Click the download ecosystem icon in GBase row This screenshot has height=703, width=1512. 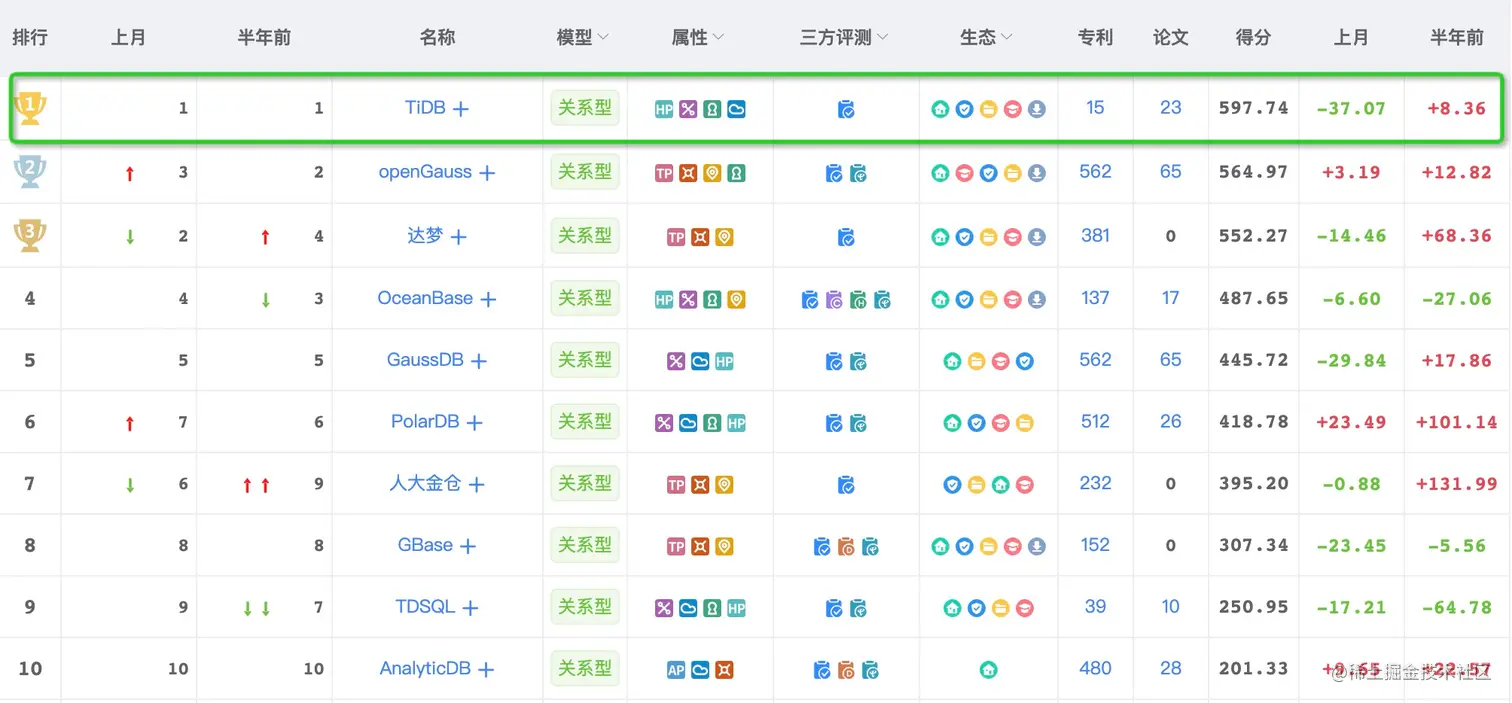tap(1037, 546)
